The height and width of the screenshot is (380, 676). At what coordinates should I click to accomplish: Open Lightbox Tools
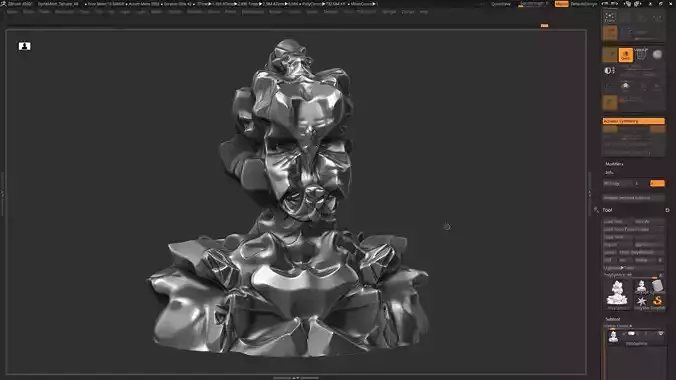click(x=633, y=268)
